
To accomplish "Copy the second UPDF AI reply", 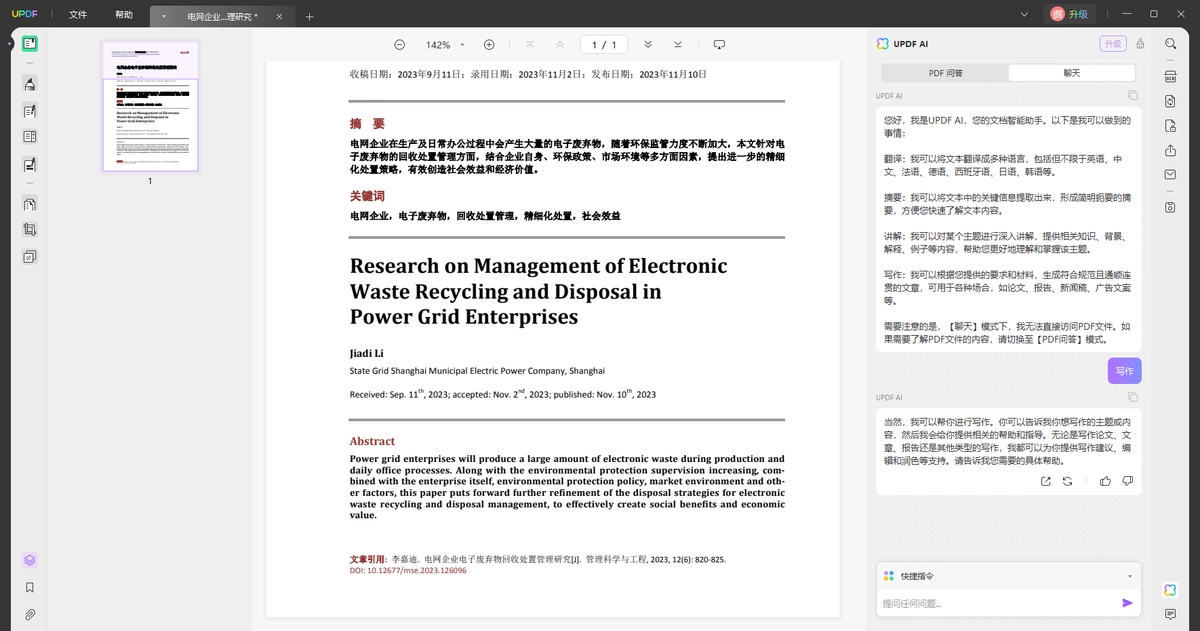I will click(x=1132, y=398).
